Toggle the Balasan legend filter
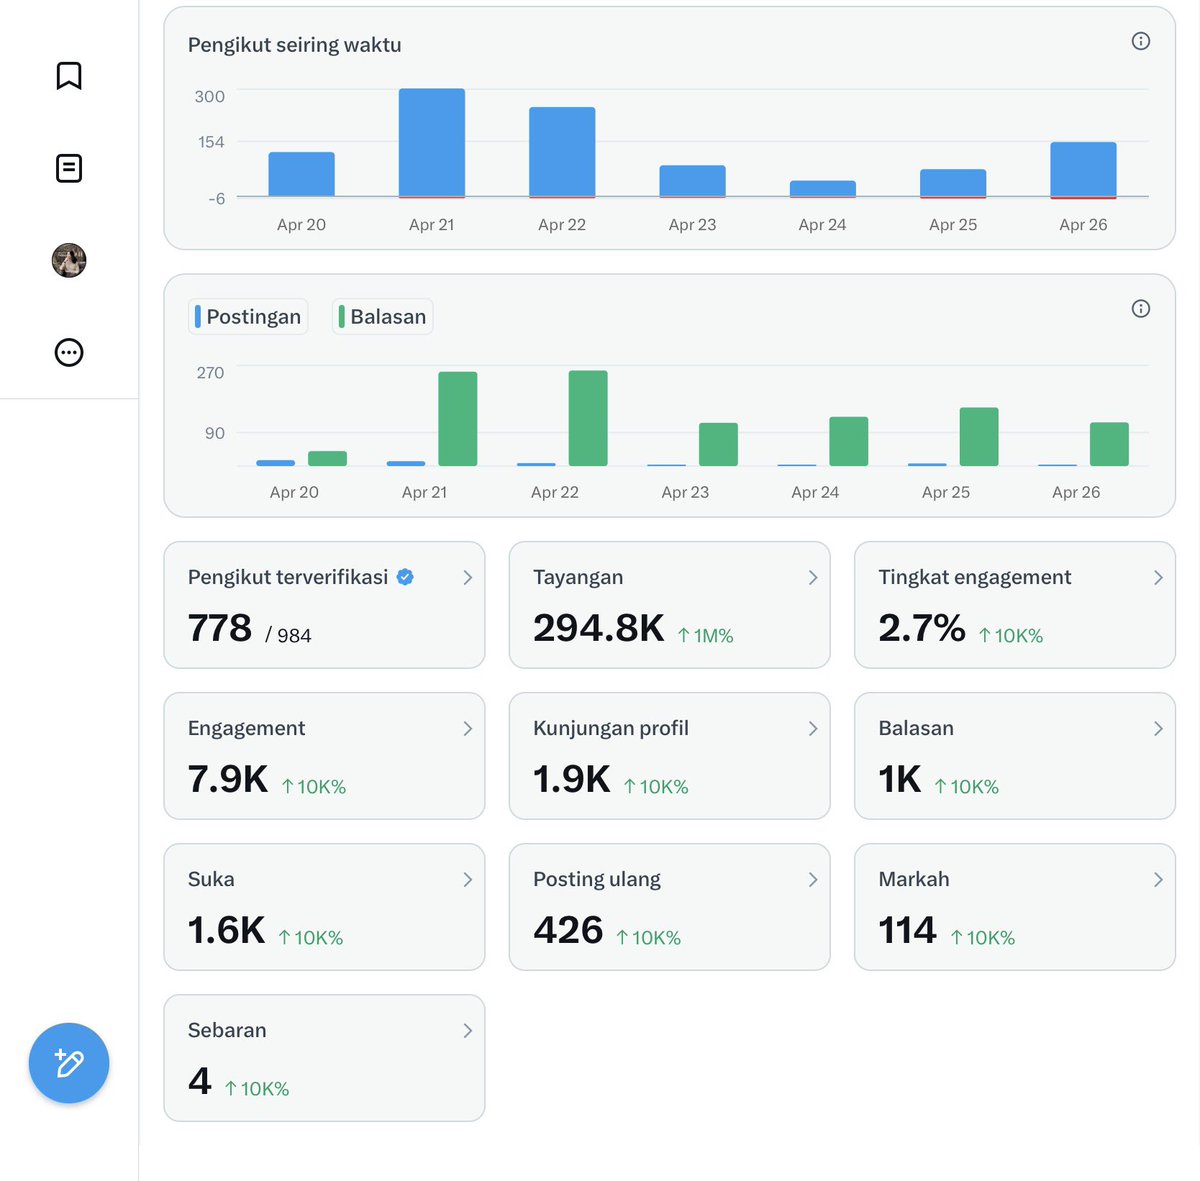This screenshot has height=1181, width=1200. [382, 316]
